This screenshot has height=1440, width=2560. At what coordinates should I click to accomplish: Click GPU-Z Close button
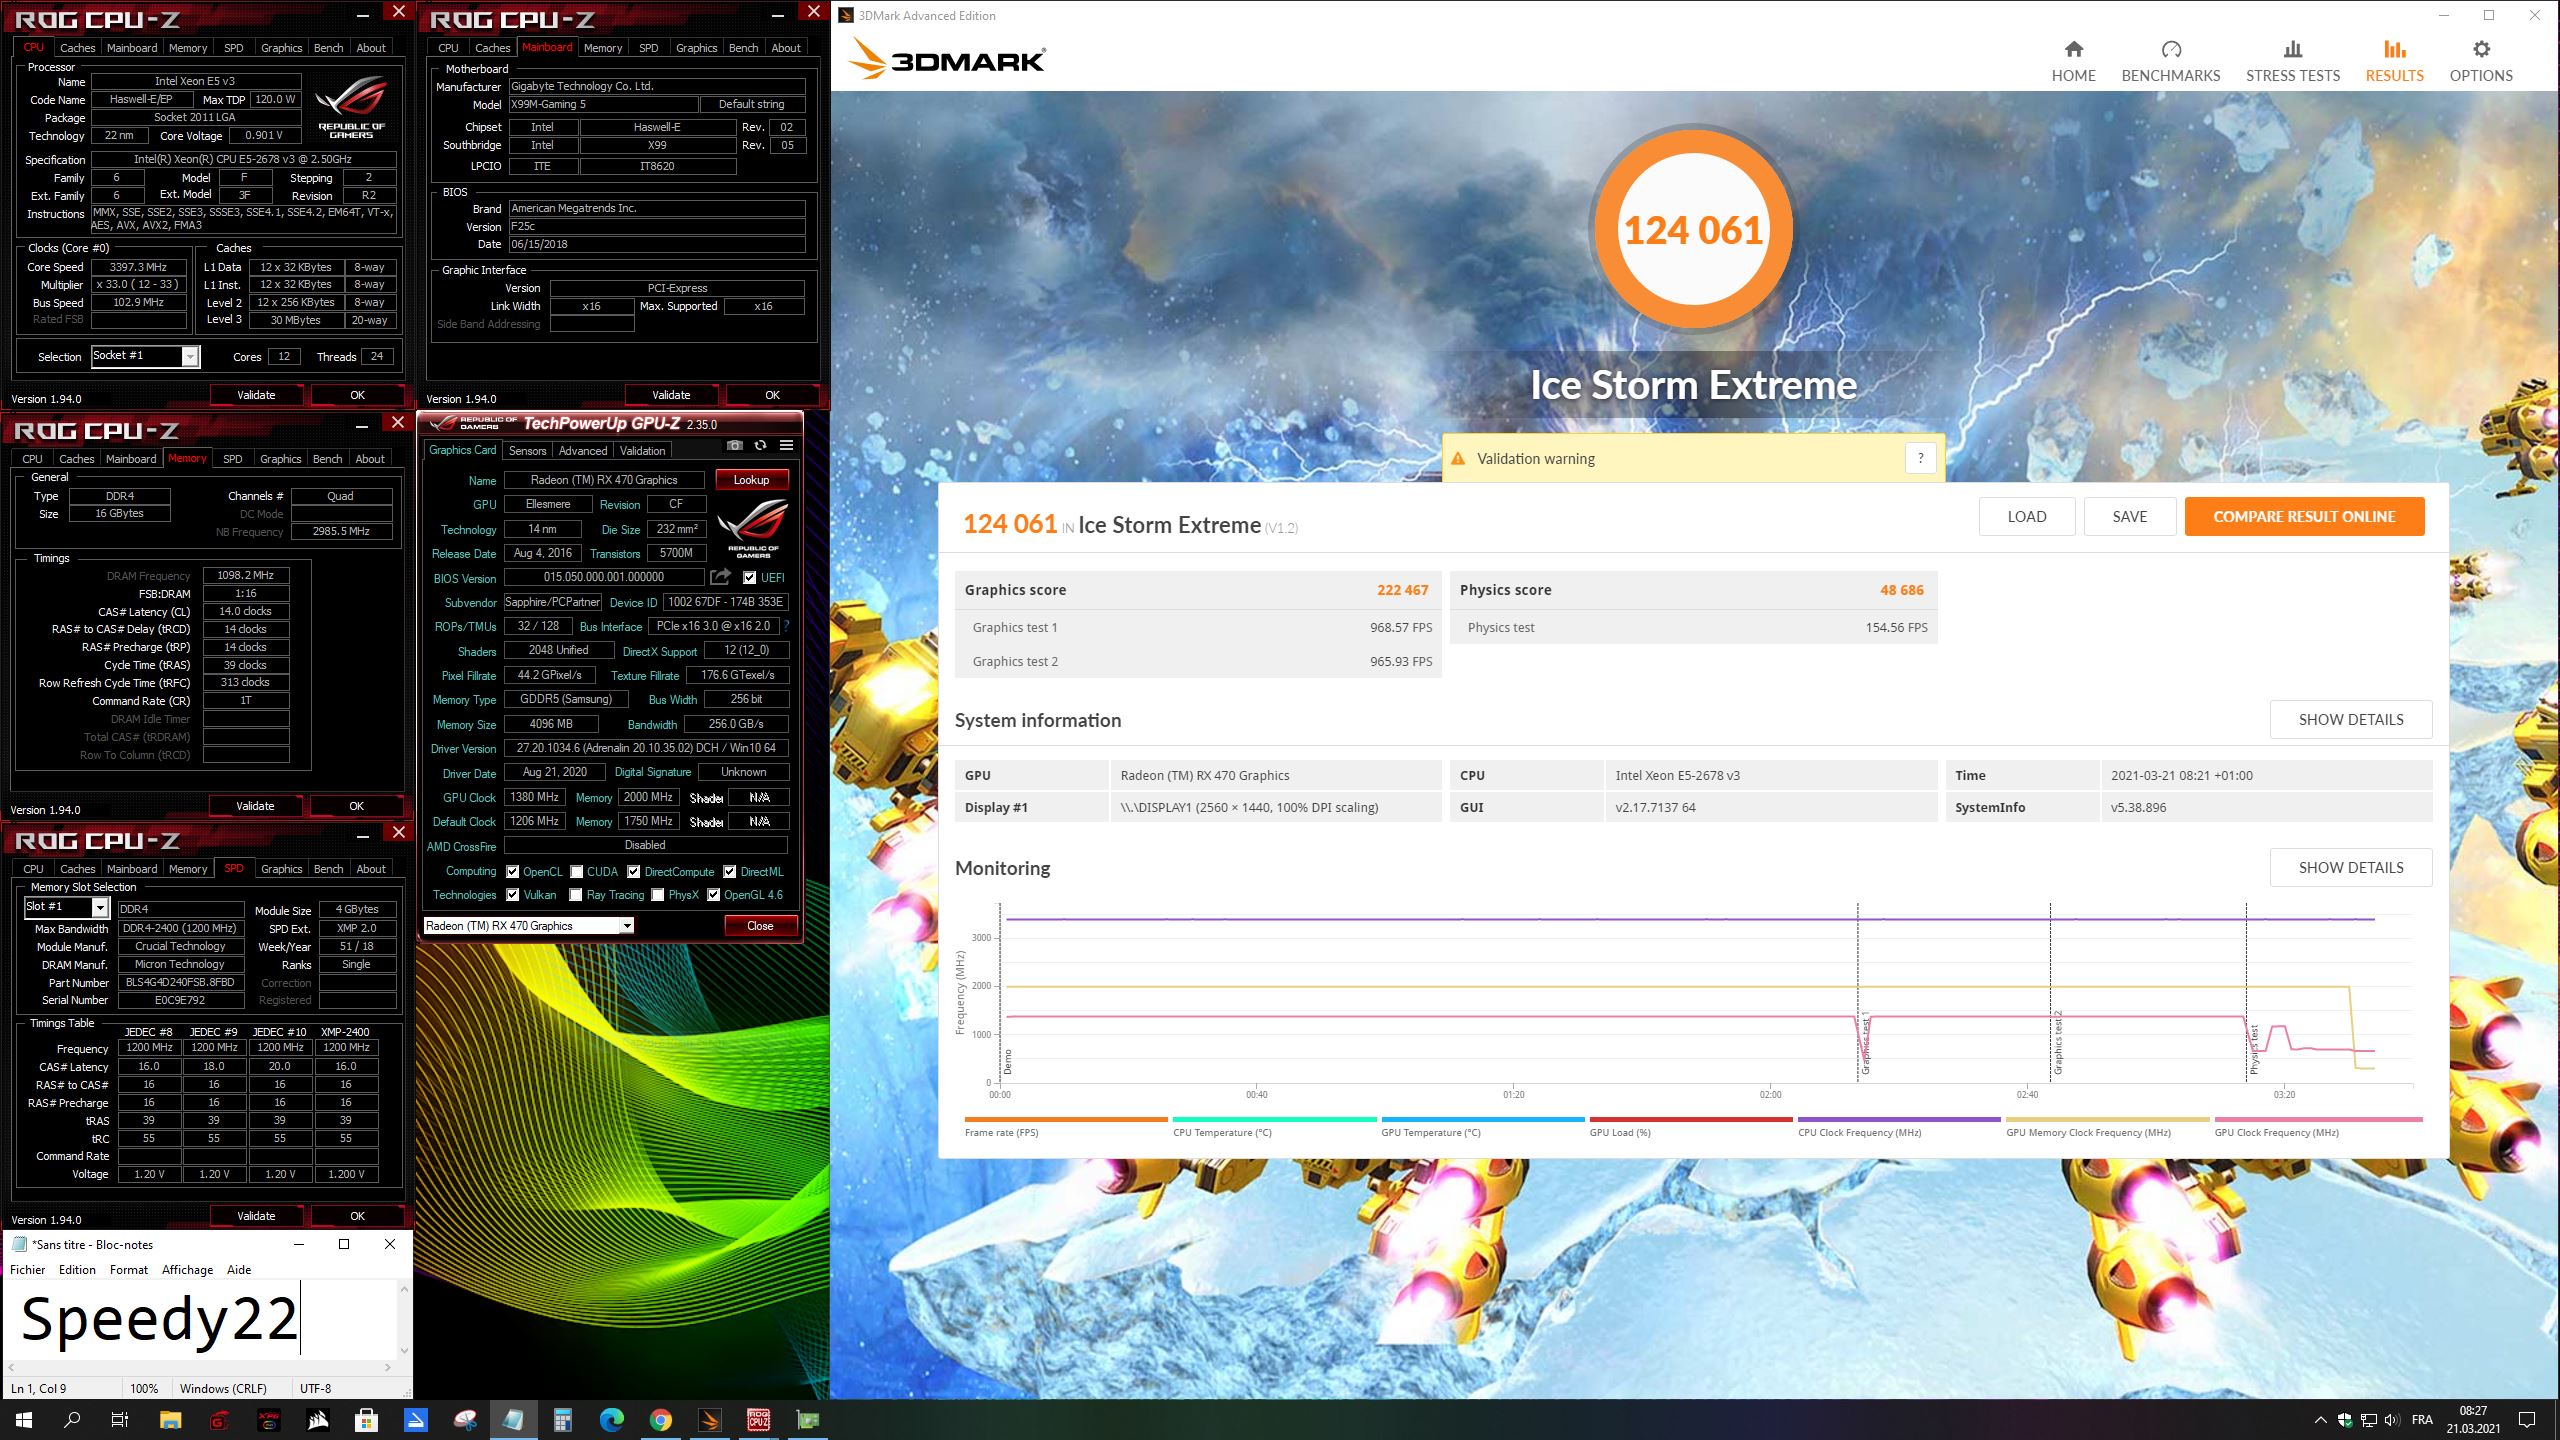coord(760,926)
